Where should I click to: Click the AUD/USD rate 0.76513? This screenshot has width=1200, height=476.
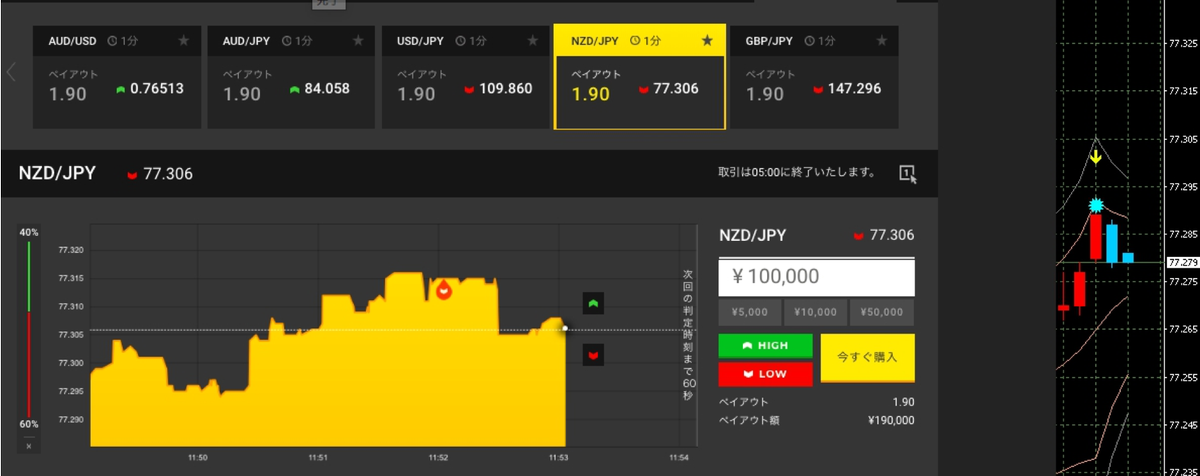pyautogui.click(x=159, y=90)
